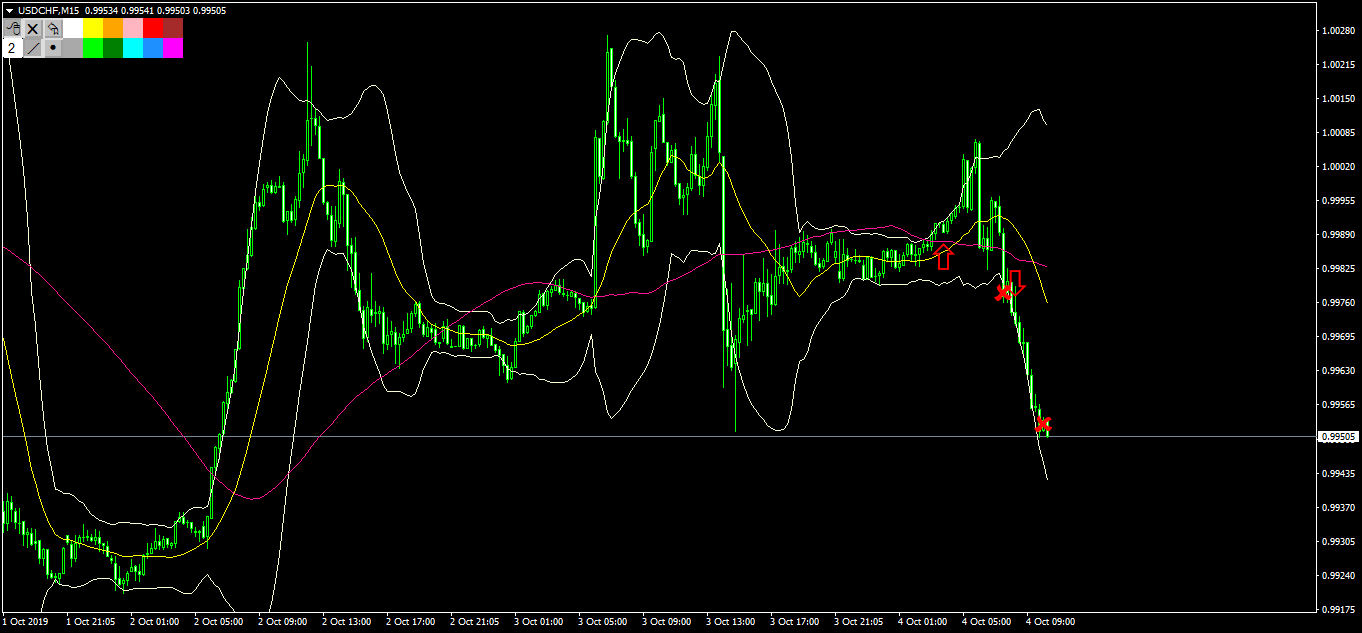Pick the pink color swatch
Image resolution: width=1362 pixels, height=633 pixels.
point(133,28)
